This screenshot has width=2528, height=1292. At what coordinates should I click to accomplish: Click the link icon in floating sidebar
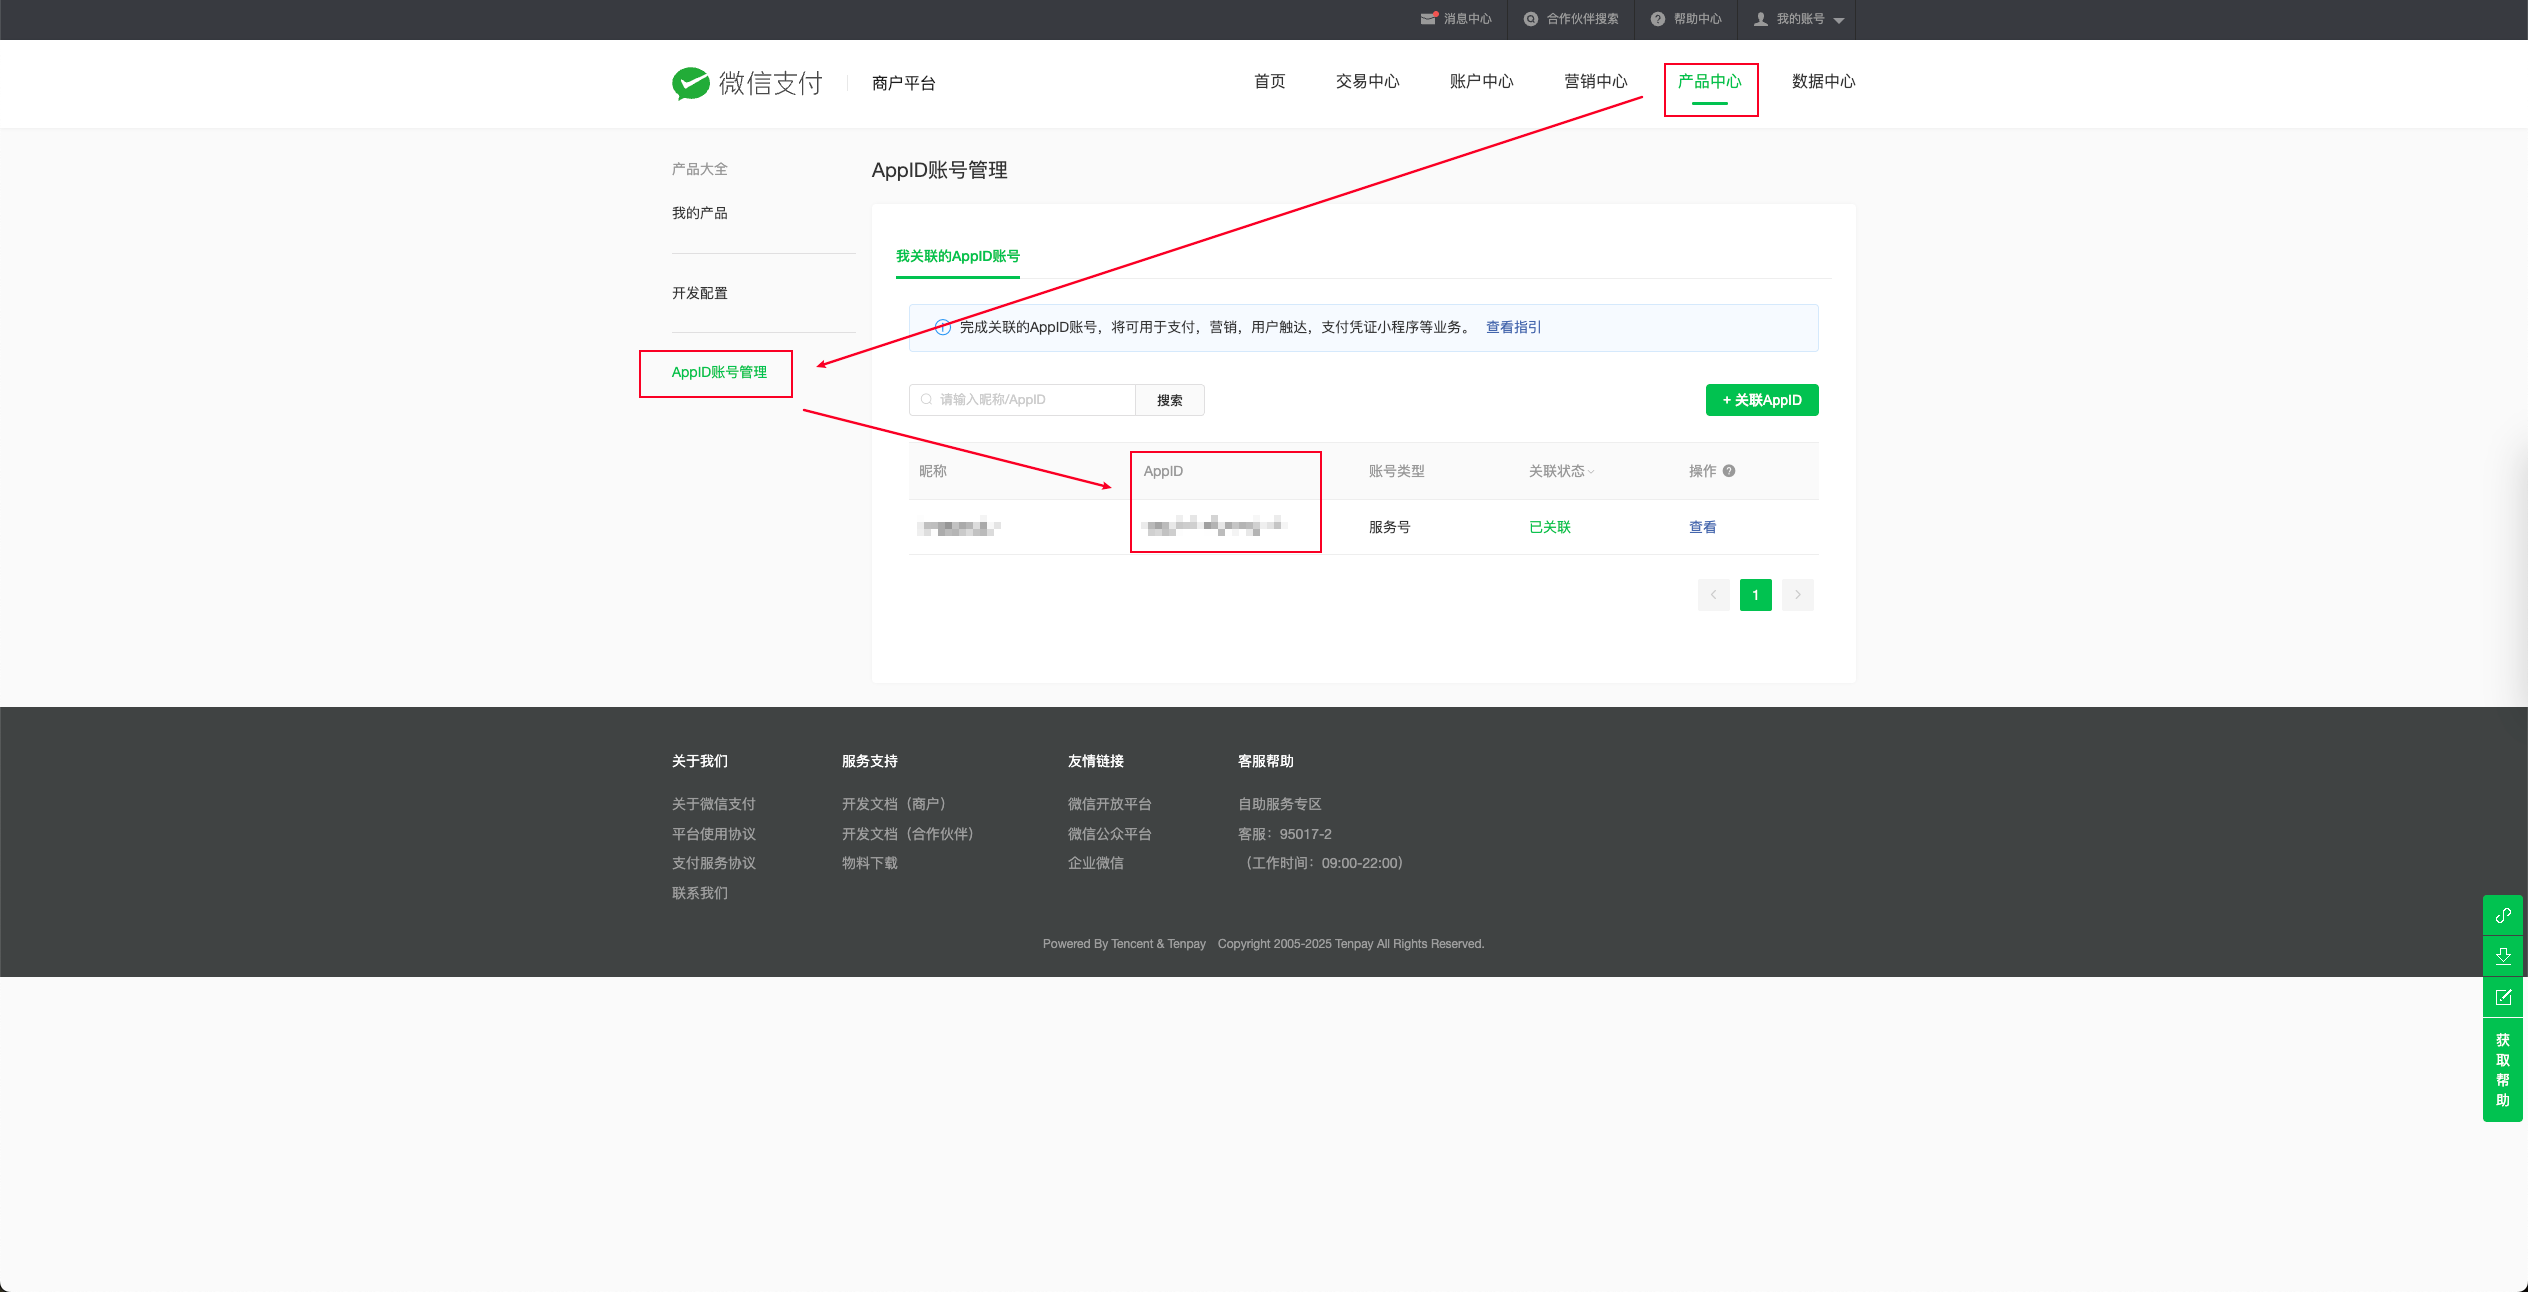click(x=2503, y=915)
